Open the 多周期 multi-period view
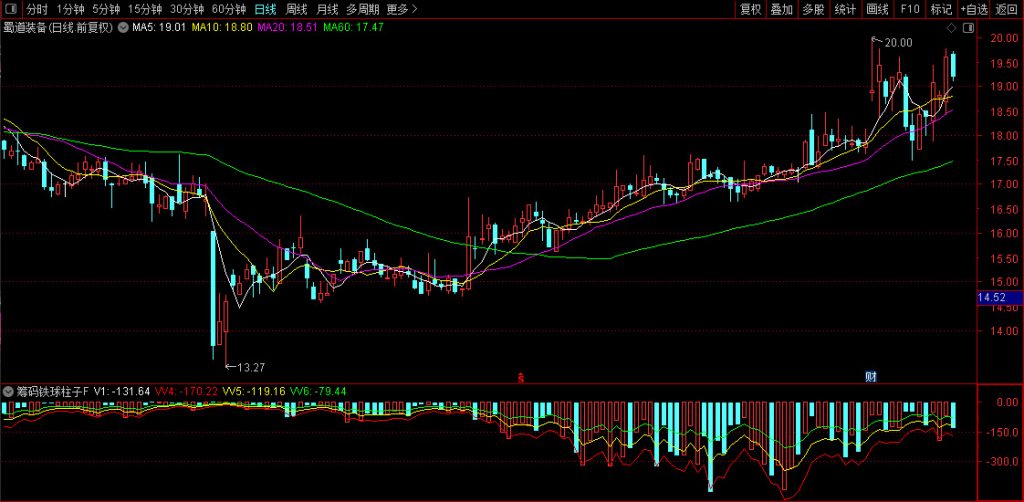Screen dimensions: 1024x502 pyautogui.click(x=363, y=9)
